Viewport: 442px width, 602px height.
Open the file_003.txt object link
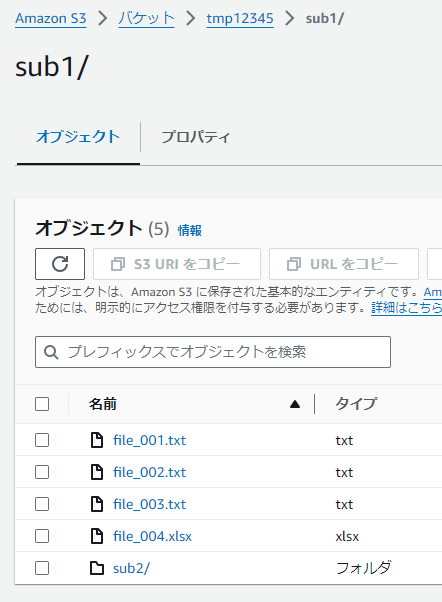pos(149,504)
